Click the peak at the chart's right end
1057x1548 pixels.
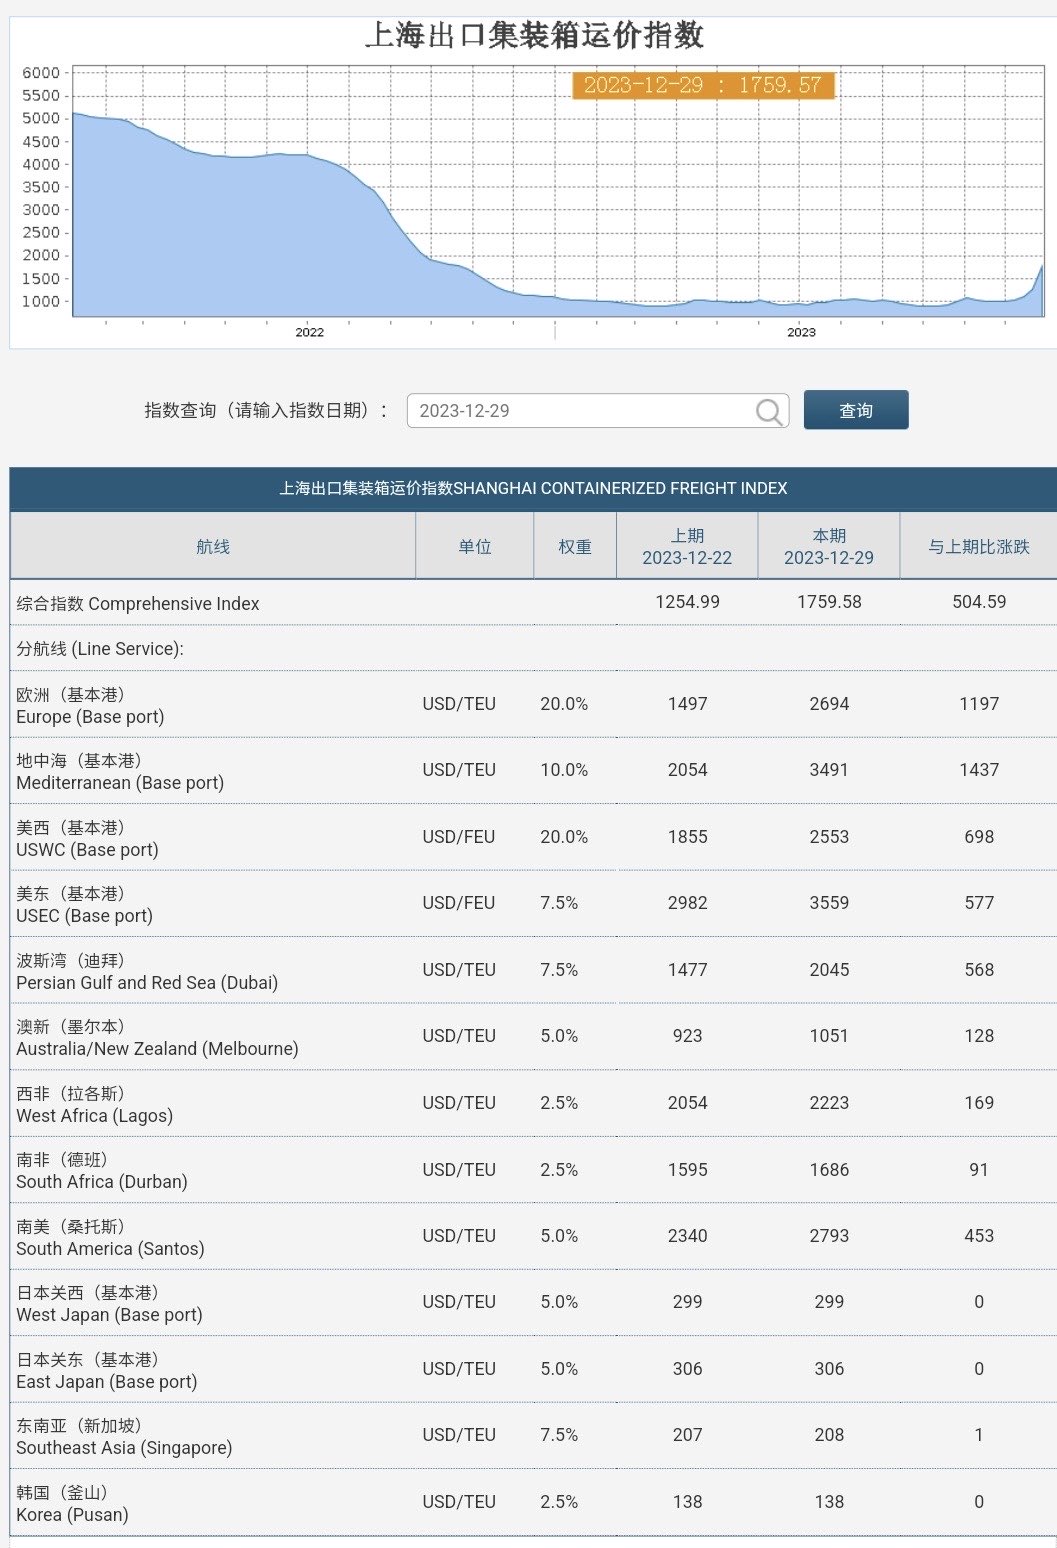(x=1042, y=268)
